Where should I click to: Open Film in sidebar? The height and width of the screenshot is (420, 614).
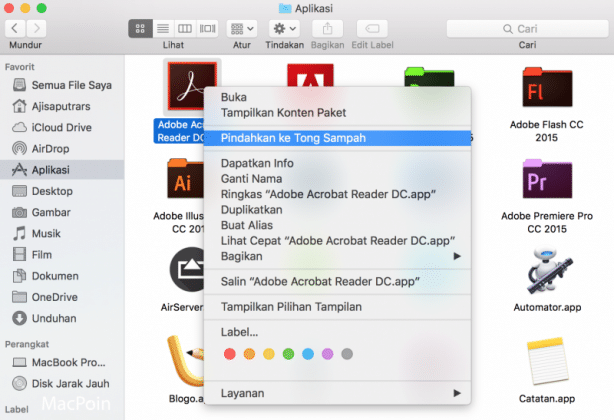pos(62,254)
